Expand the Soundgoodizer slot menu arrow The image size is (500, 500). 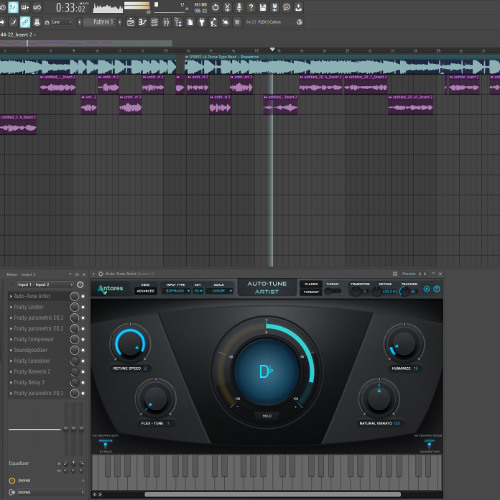11,350
